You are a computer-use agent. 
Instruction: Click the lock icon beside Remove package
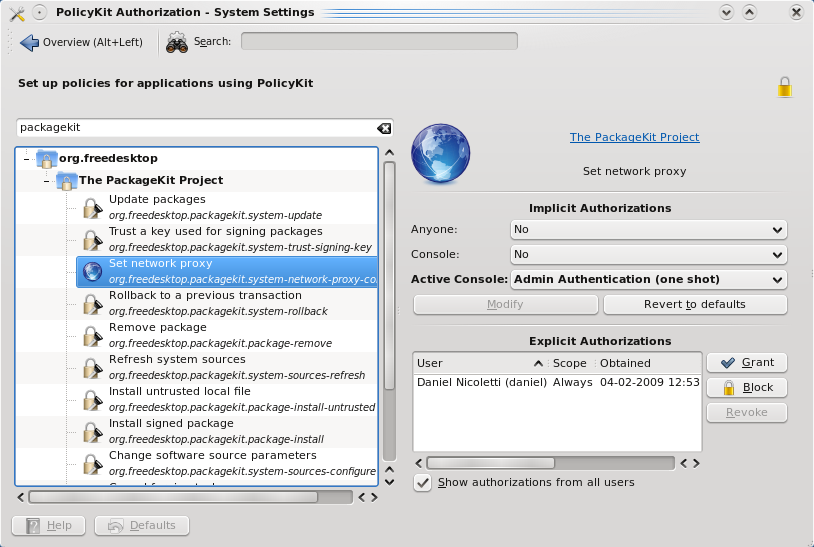93,335
